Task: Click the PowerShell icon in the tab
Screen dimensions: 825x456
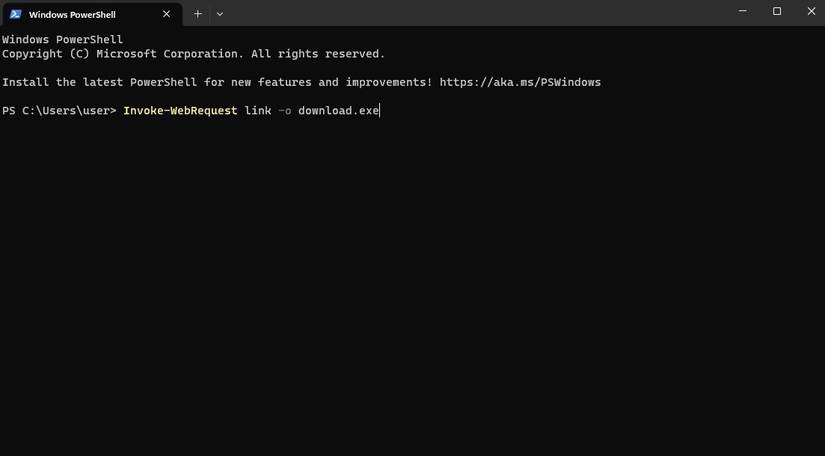Action: tap(16, 14)
